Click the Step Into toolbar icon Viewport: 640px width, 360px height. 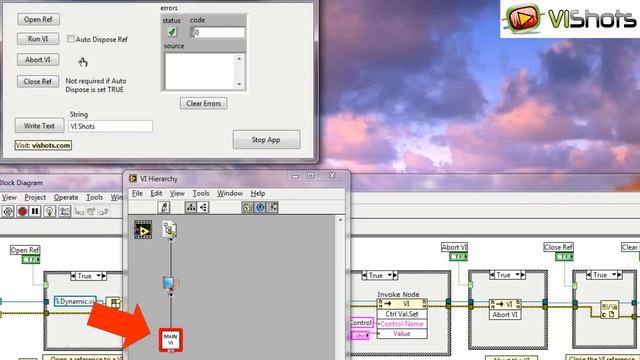click(79, 211)
